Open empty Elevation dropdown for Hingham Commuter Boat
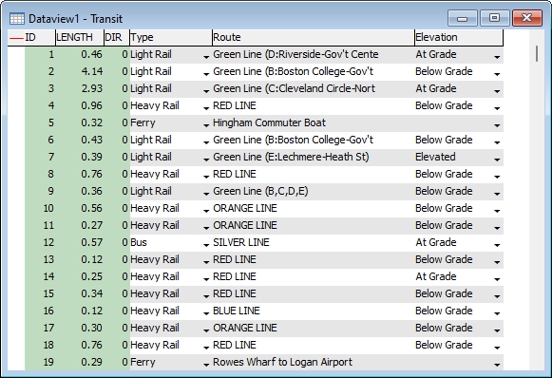Viewport: 552px width, 378px height. click(x=497, y=125)
